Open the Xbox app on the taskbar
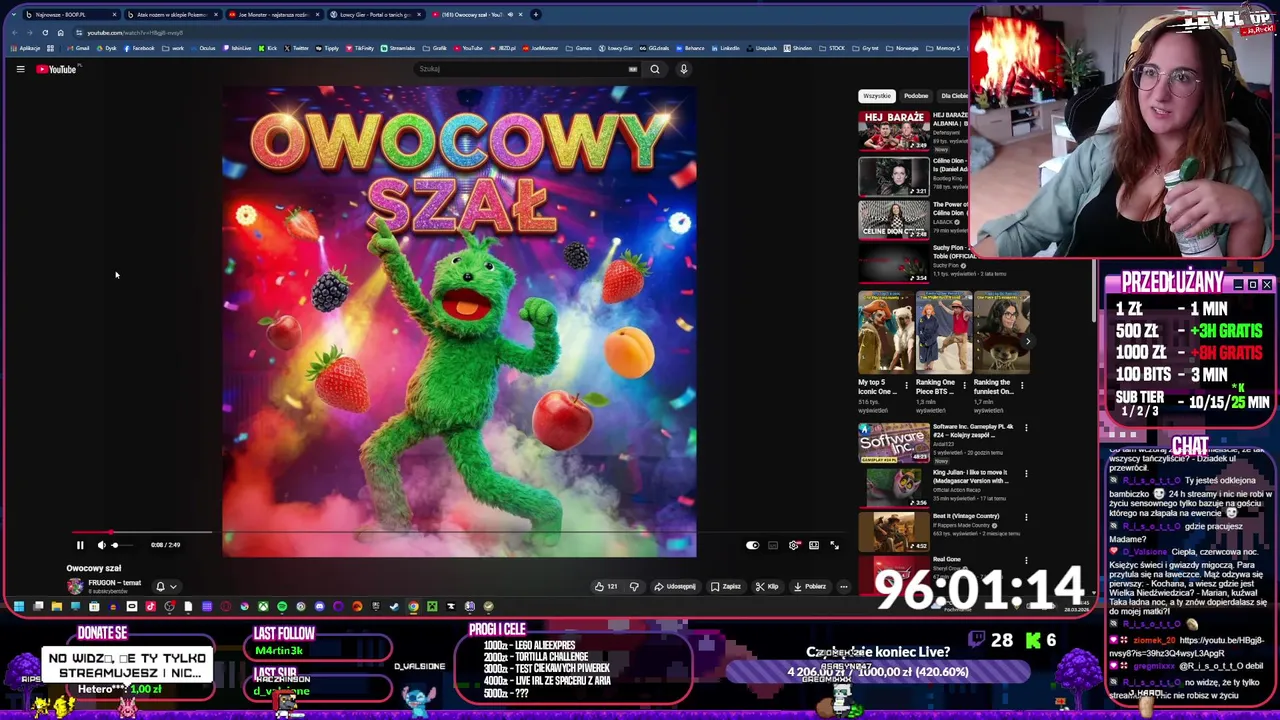Image resolution: width=1280 pixels, height=720 pixels. (x=263, y=606)
